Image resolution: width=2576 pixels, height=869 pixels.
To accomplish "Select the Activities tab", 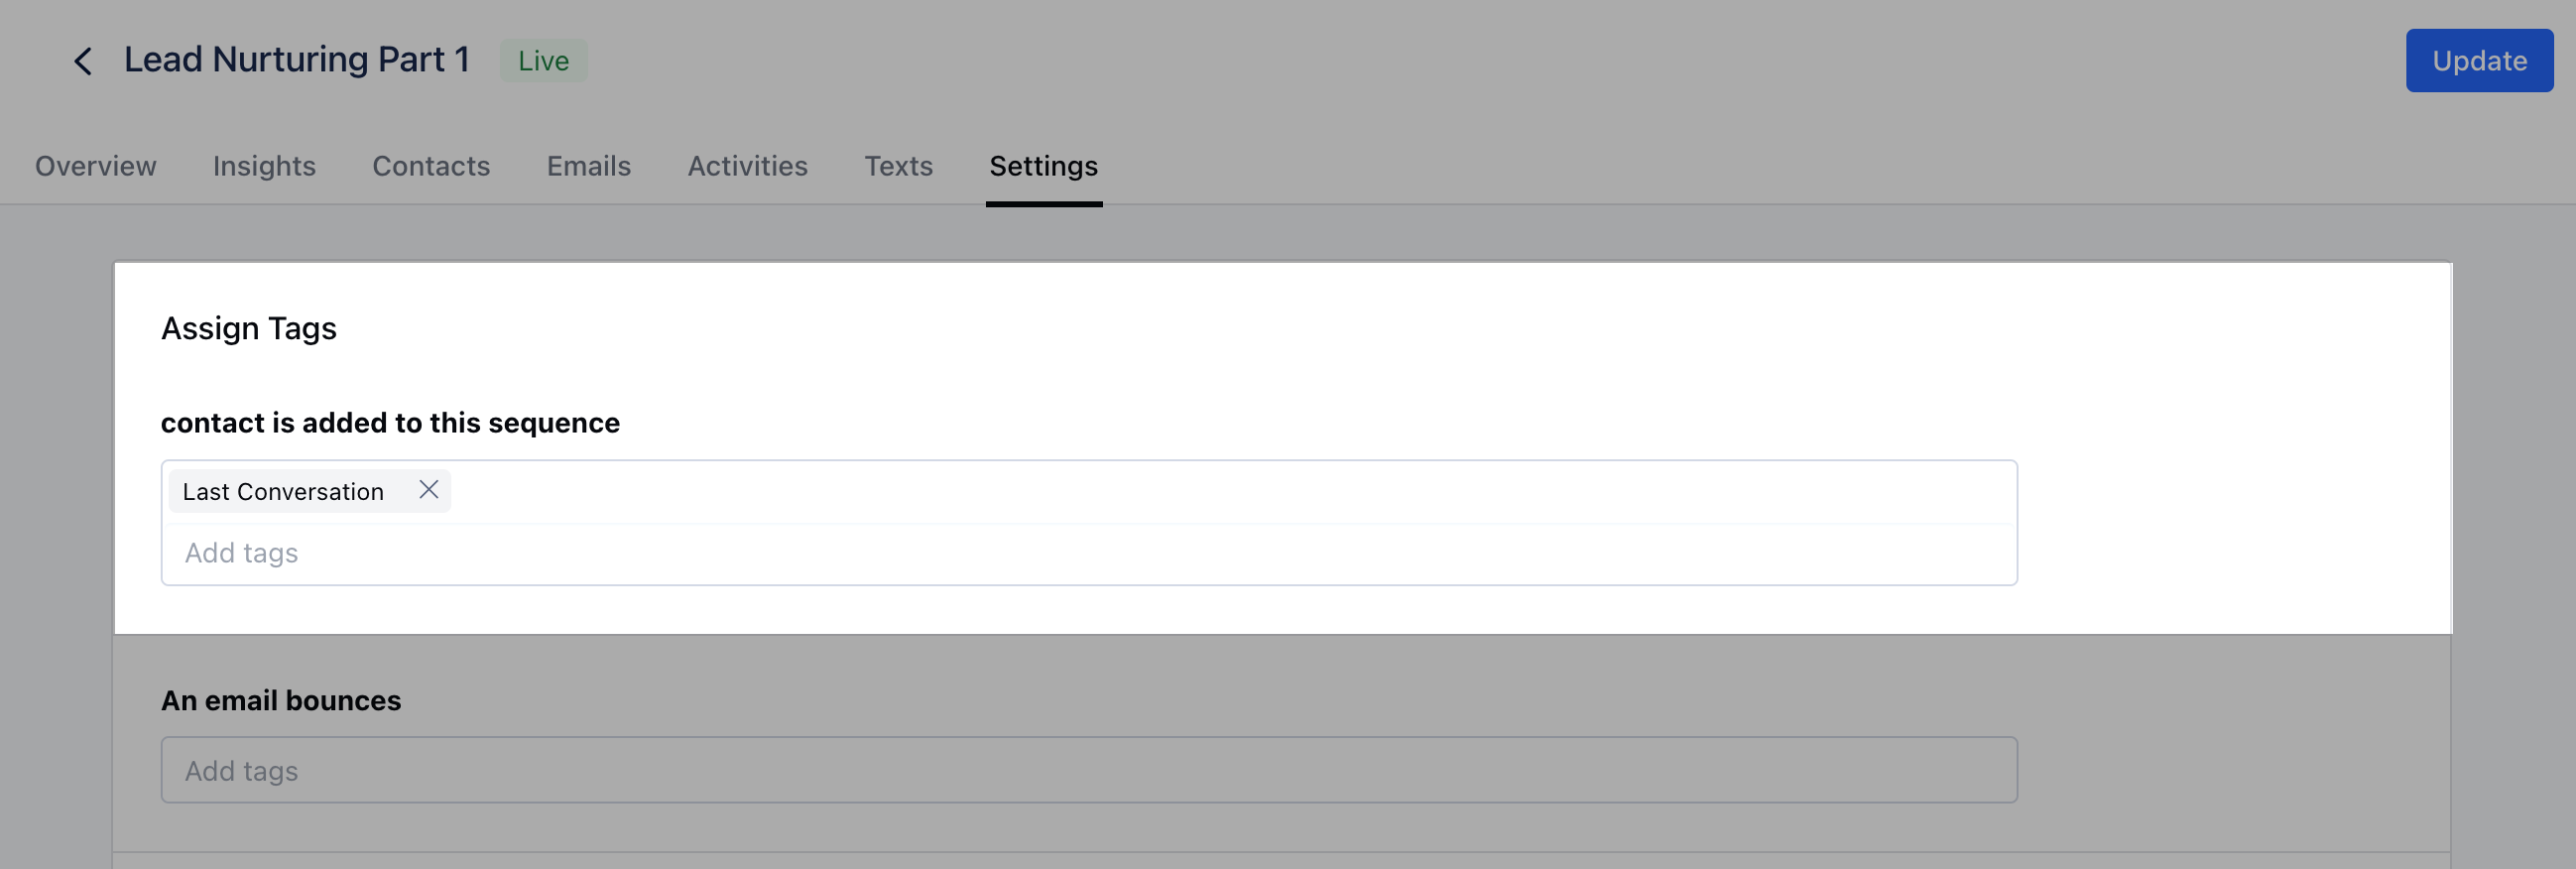I will 748,166.
